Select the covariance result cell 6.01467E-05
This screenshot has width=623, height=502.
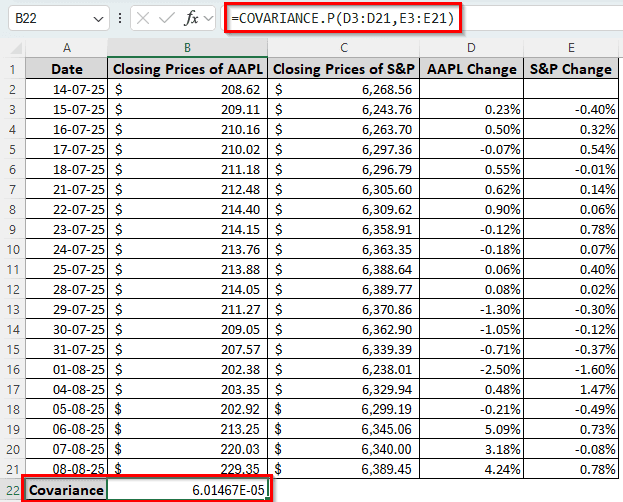pyautogui.click(x=187, y=490)
